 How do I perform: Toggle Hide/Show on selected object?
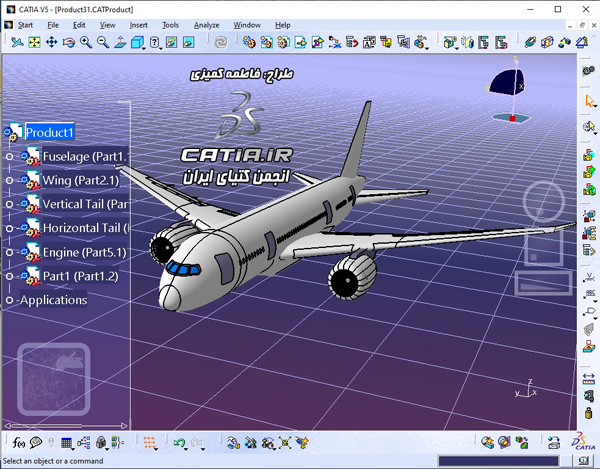click(x=171, y=42)
